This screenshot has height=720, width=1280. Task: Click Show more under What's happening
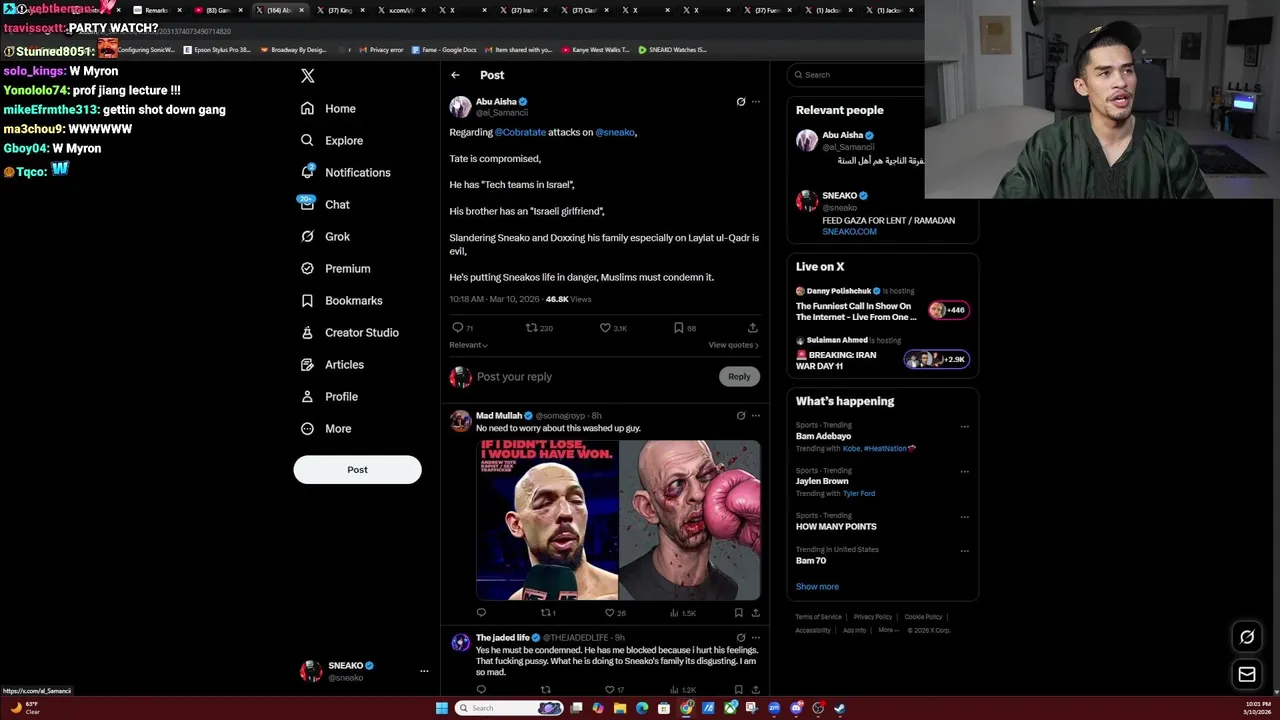click(x=817, y=586)
